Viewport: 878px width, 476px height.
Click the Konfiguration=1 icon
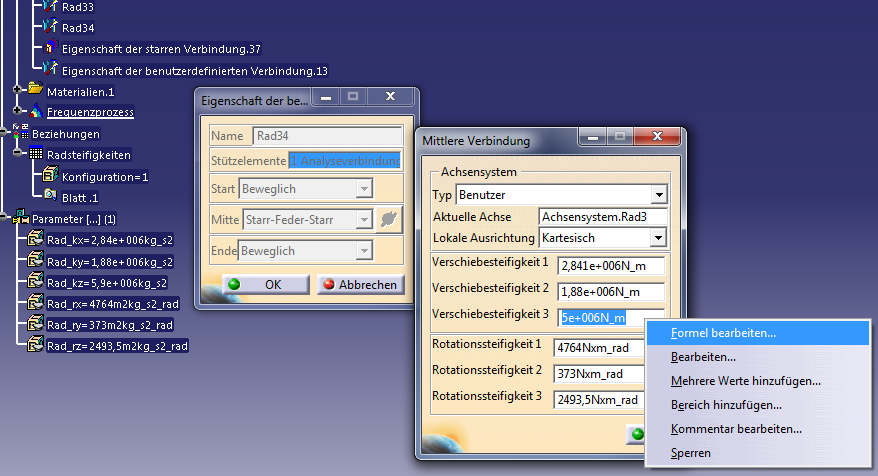pyautogui.click(x=50, y=175)
